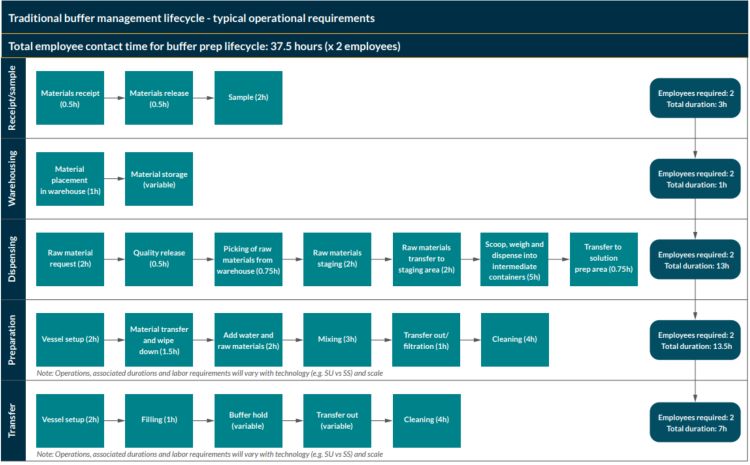Screen dimensions: 750x465
Task: Click the Buffer hold (variable) box
Action: point(248,421)
